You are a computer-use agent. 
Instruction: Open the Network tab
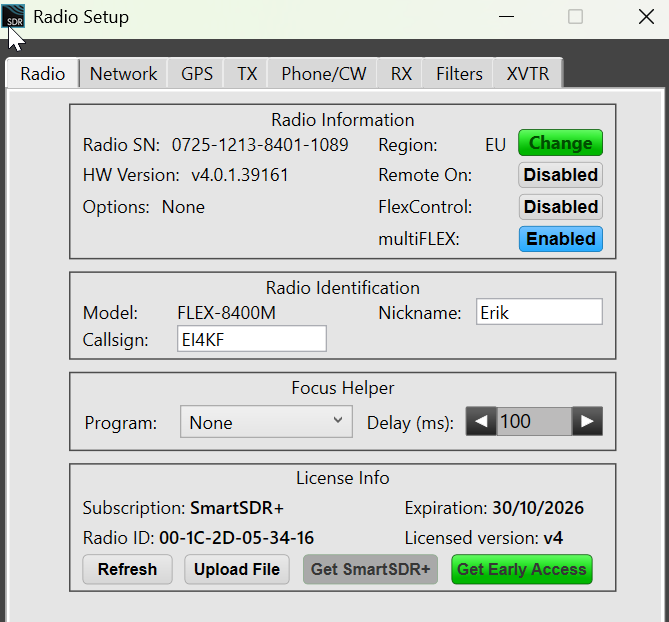click(x=123, y=74)
